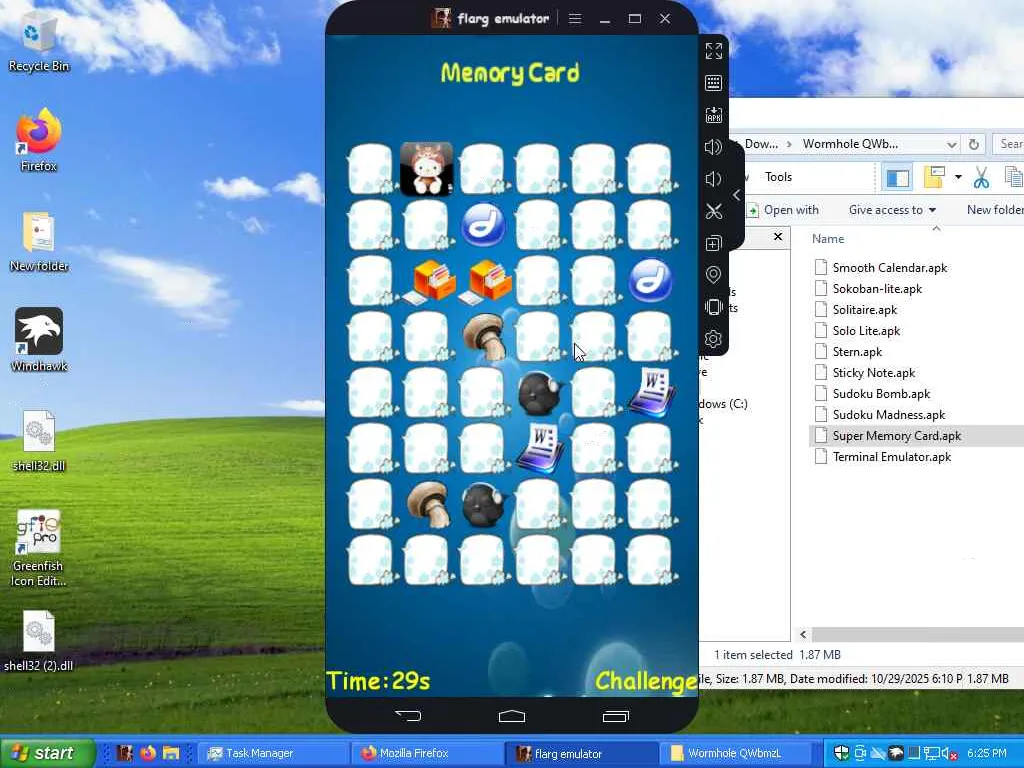Screen dimensions: 1024x768
Task: Switch to Task Manager in taskbar
Action: 273,753
